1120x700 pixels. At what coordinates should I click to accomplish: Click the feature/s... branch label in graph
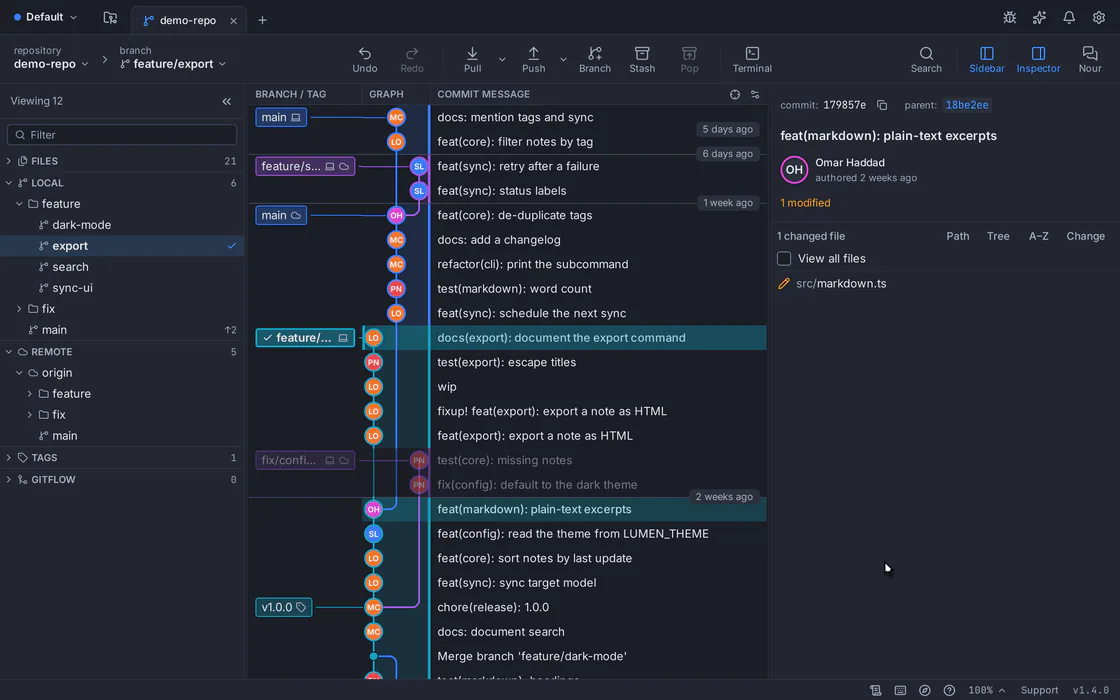point(305,166)
